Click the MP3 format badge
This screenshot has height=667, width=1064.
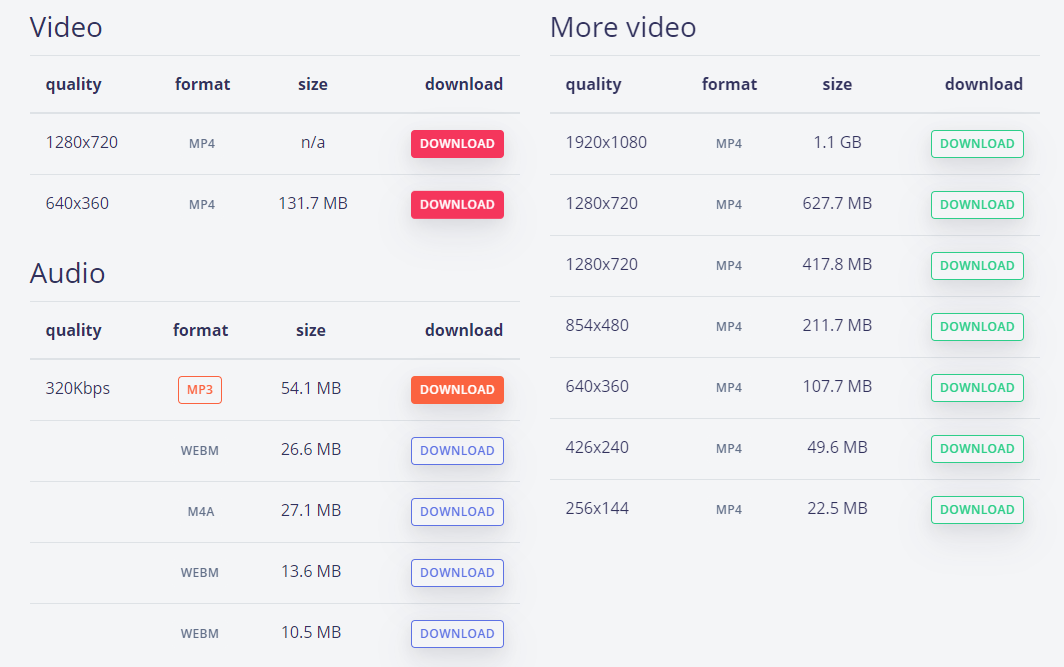(x=200, y=390)
